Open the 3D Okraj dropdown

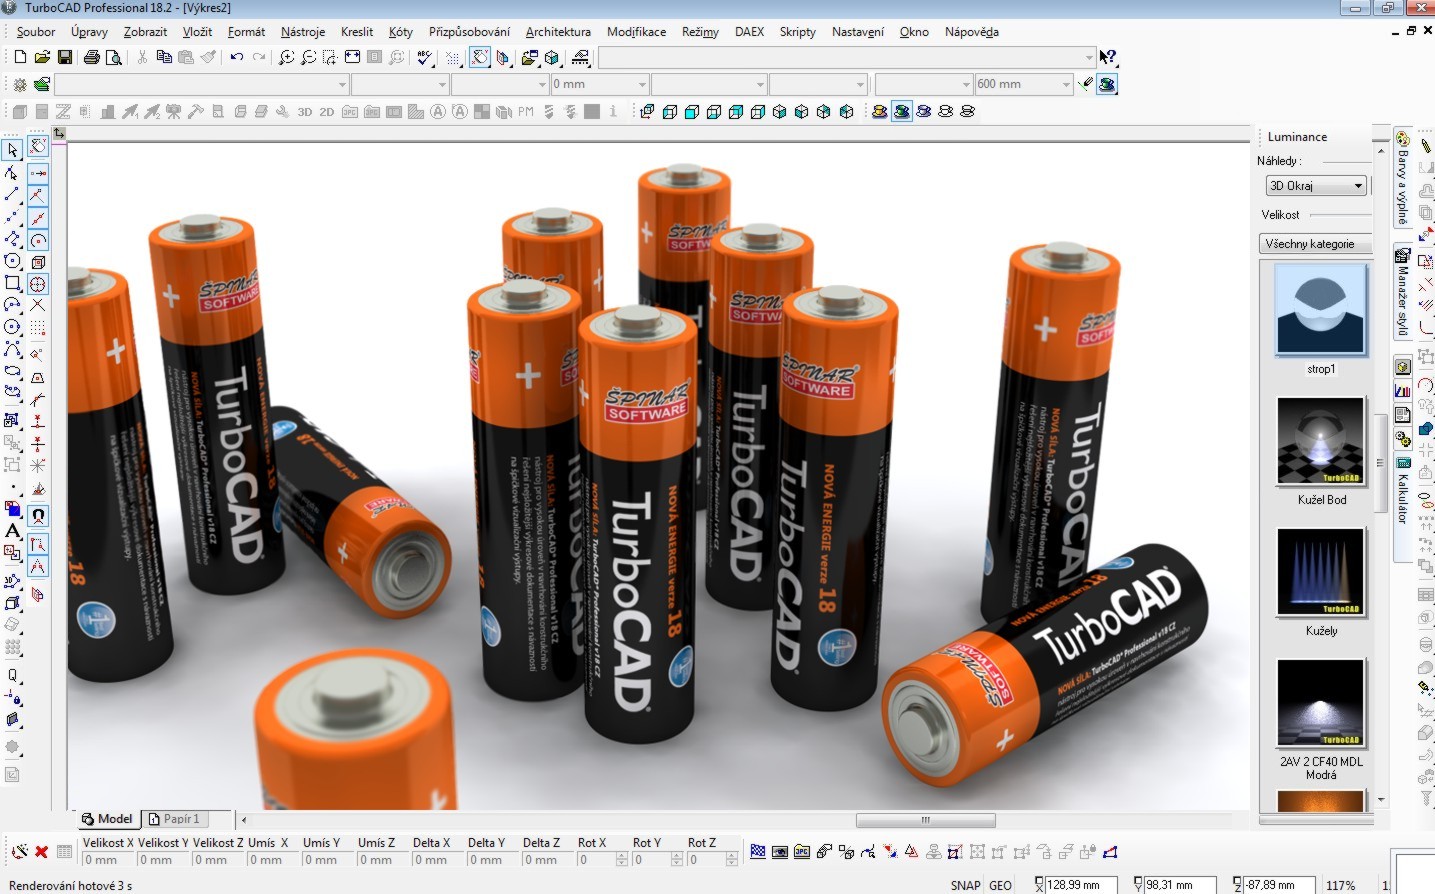(1316, 186)
